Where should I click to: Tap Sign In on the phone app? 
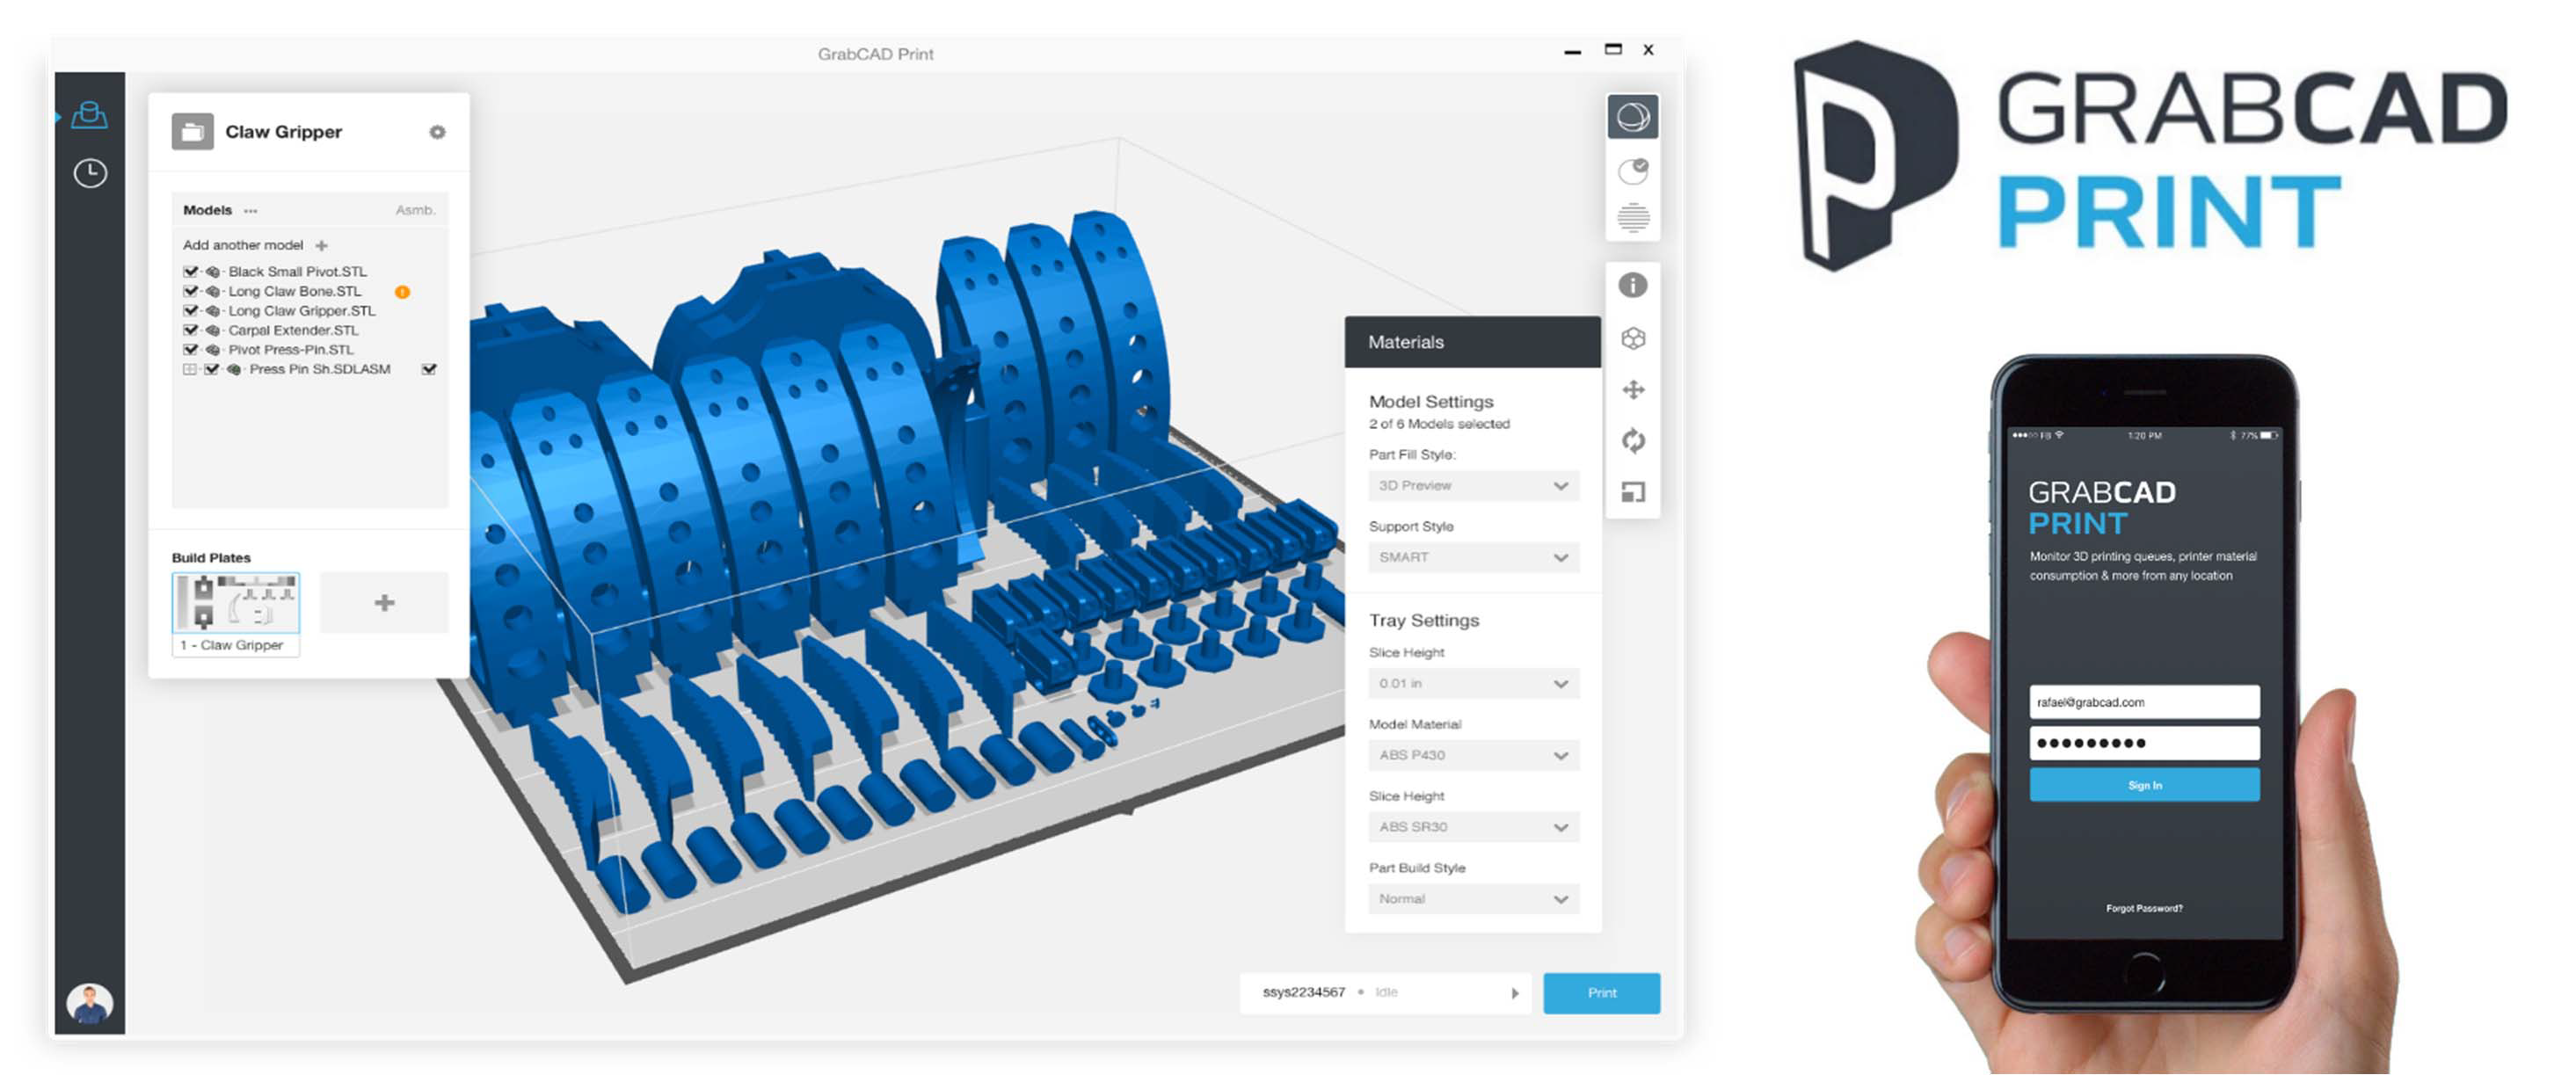(x=2144, y=785)
